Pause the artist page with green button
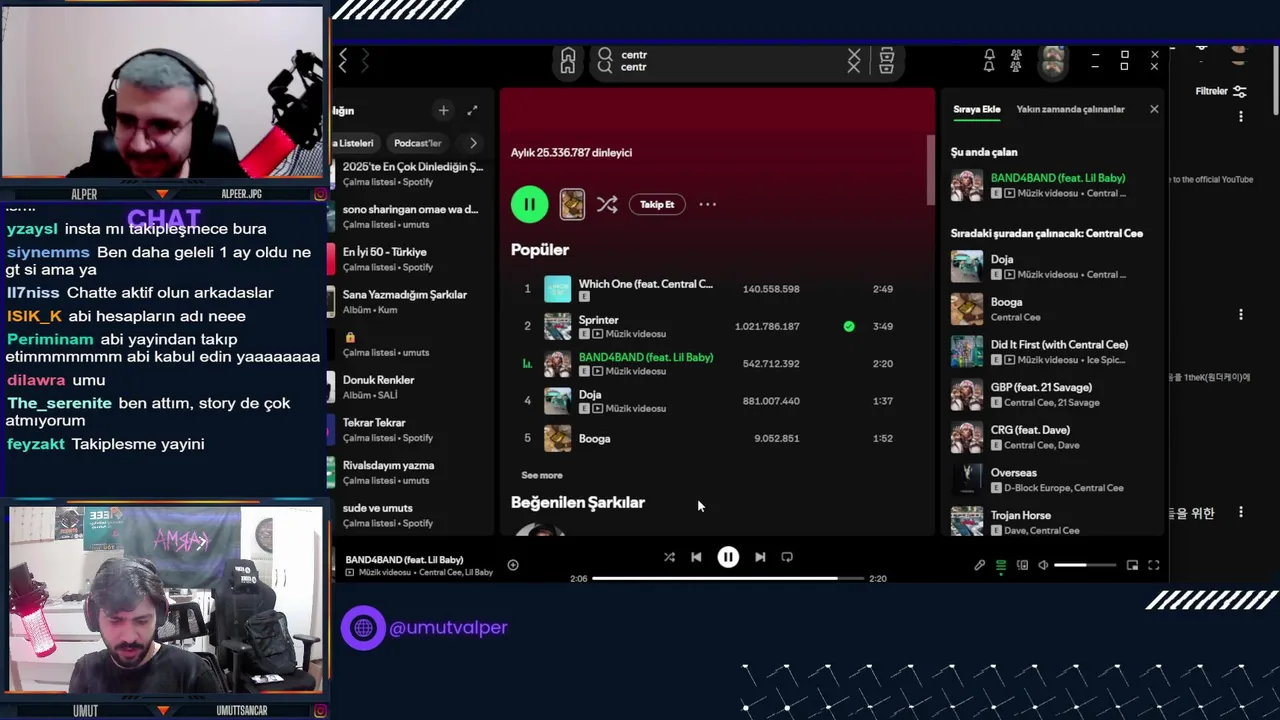The height and width of the screenshot is (720, 1280). (x=529, y=204)
